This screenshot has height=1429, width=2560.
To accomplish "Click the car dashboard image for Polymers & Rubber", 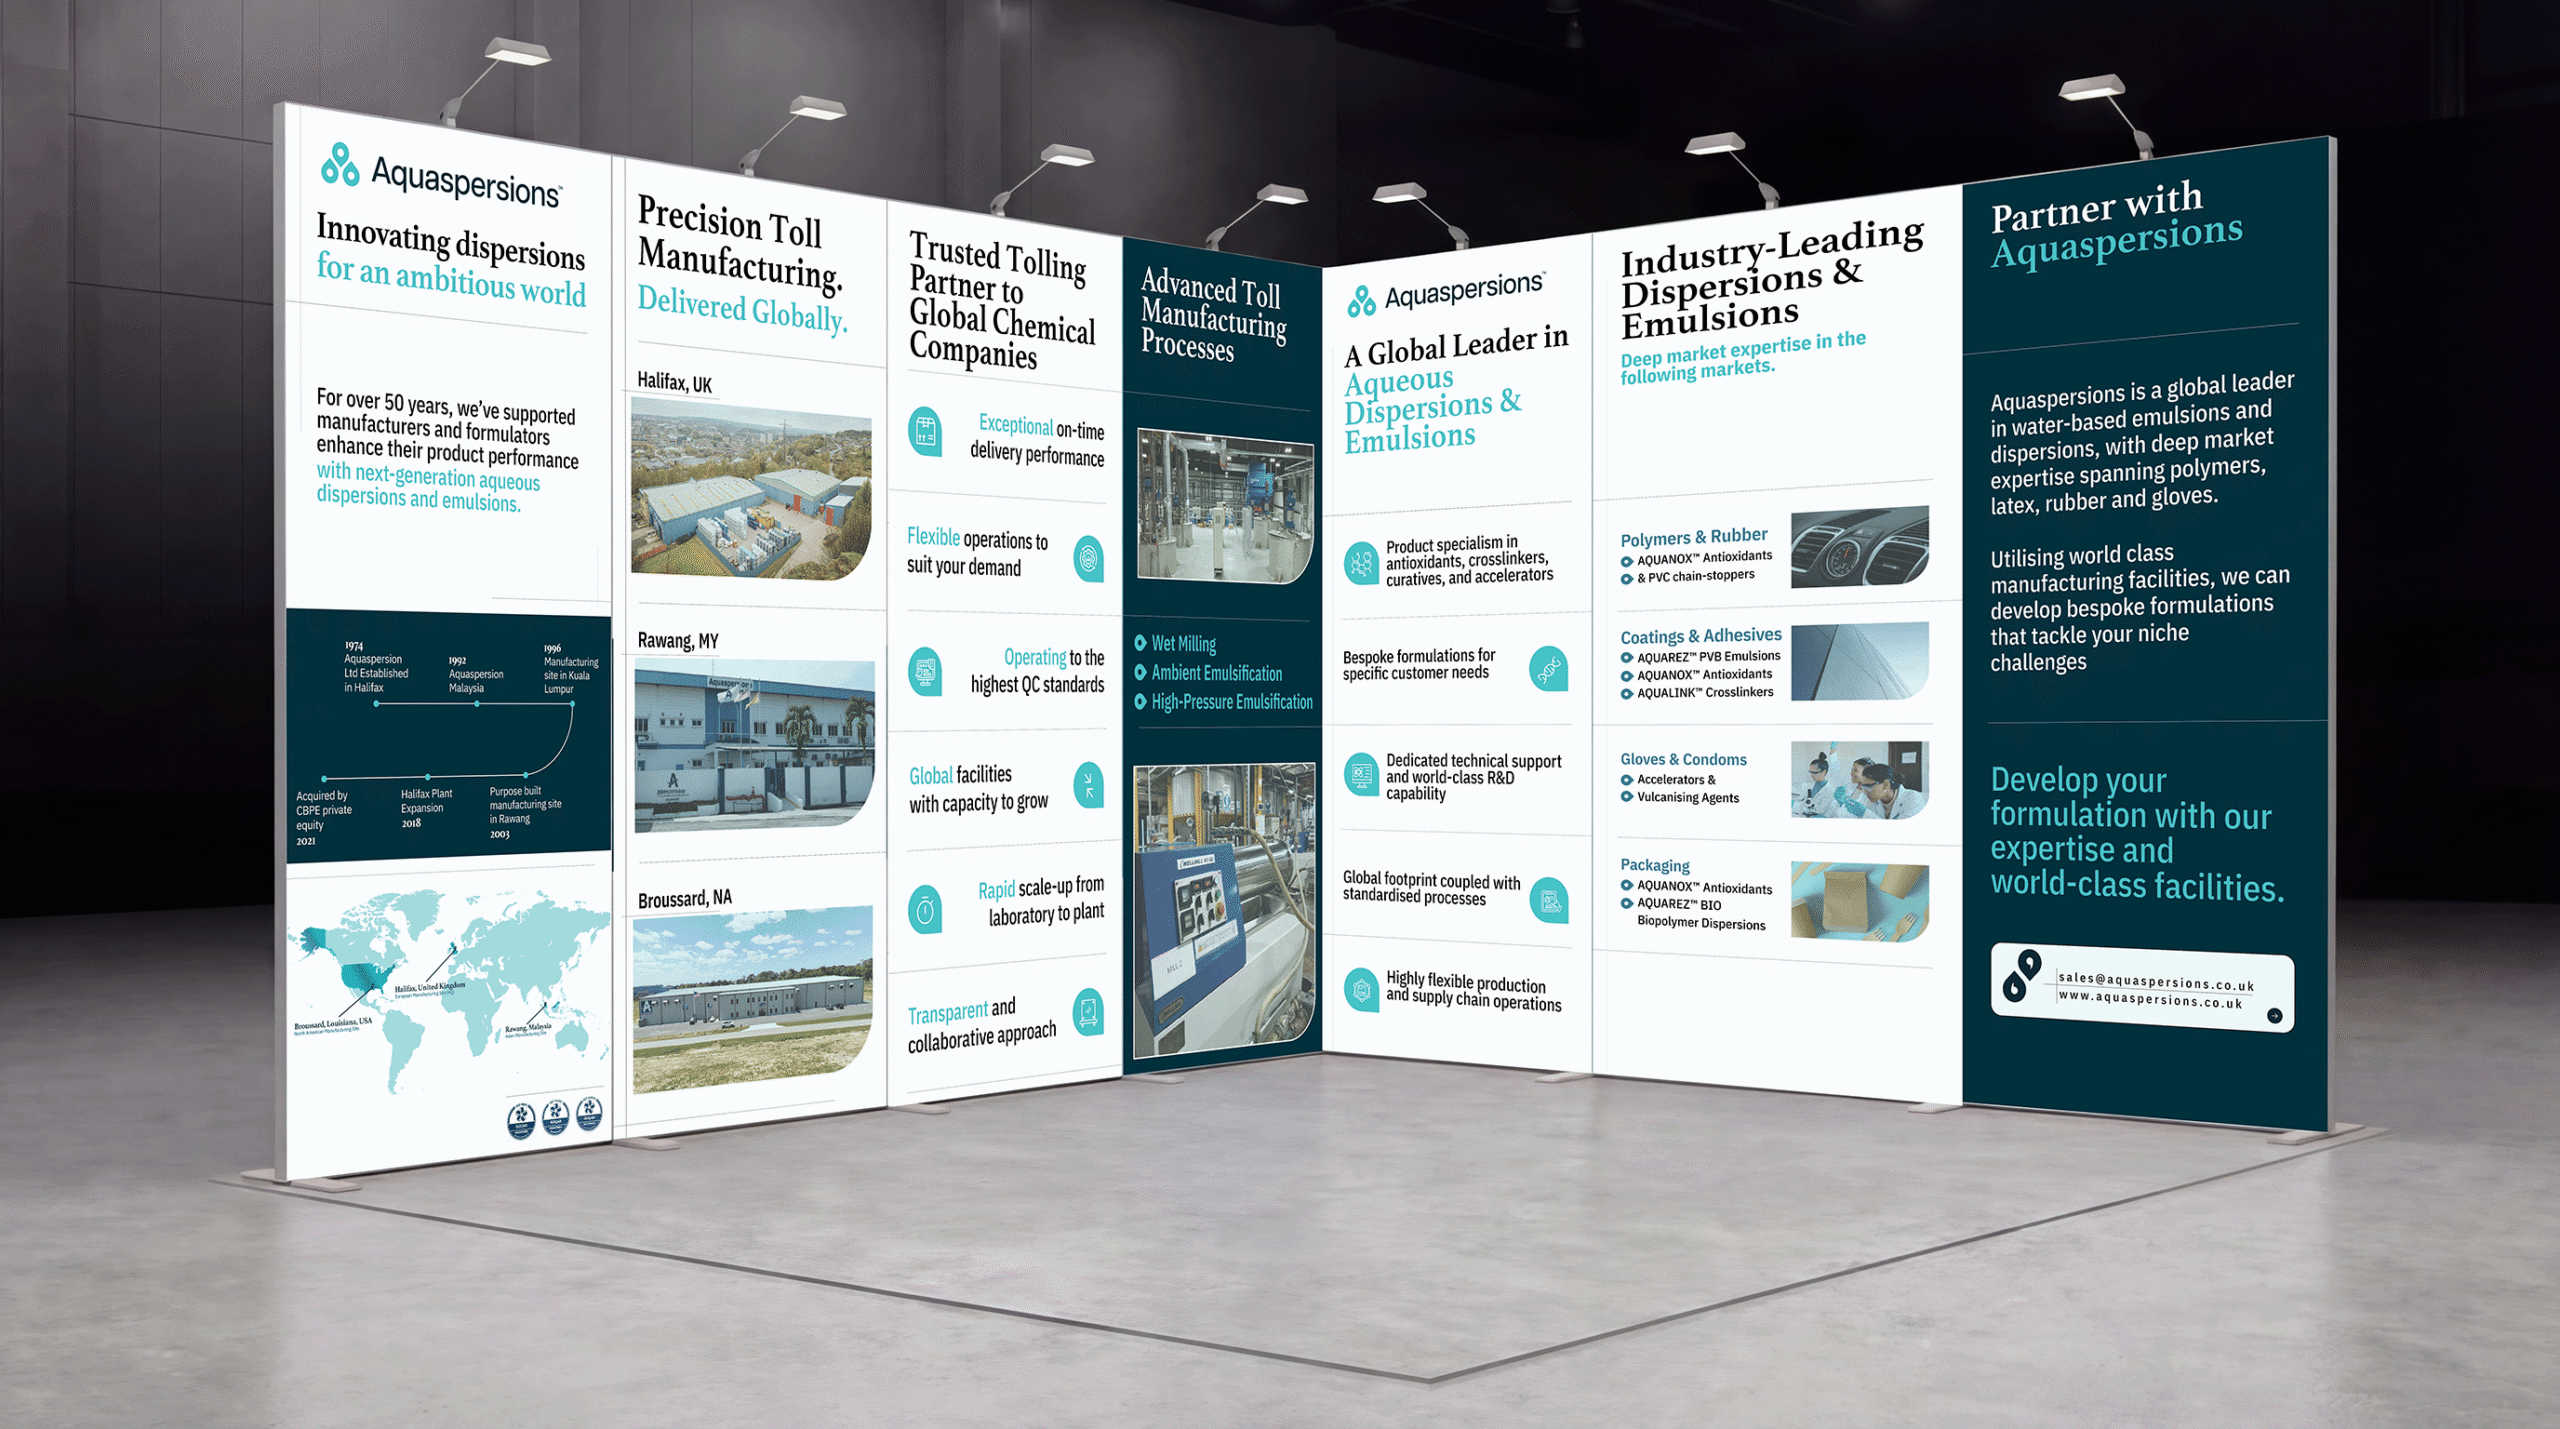I will point(1859,546).
